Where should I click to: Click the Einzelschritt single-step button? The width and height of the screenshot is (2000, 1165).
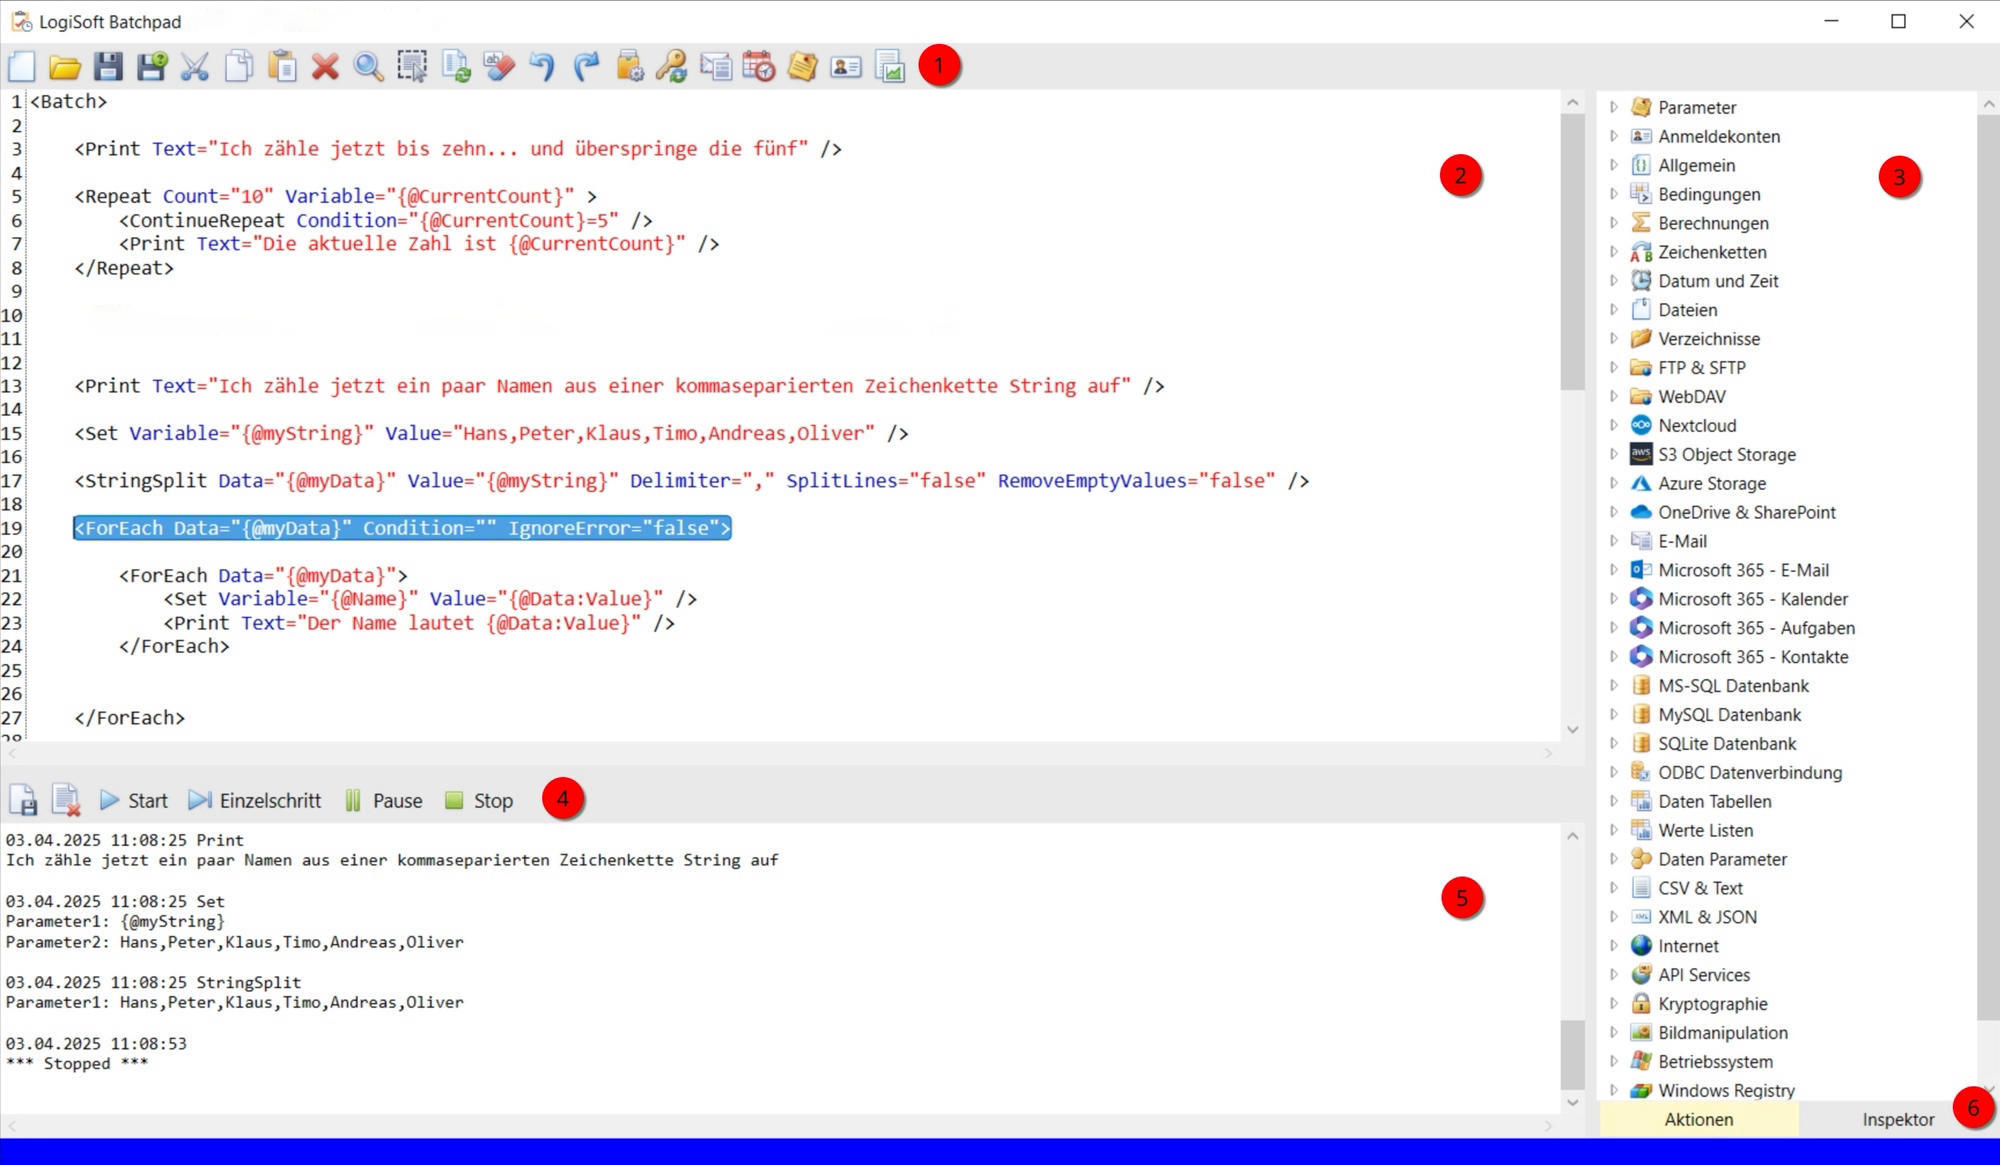(x=256, y=800)
